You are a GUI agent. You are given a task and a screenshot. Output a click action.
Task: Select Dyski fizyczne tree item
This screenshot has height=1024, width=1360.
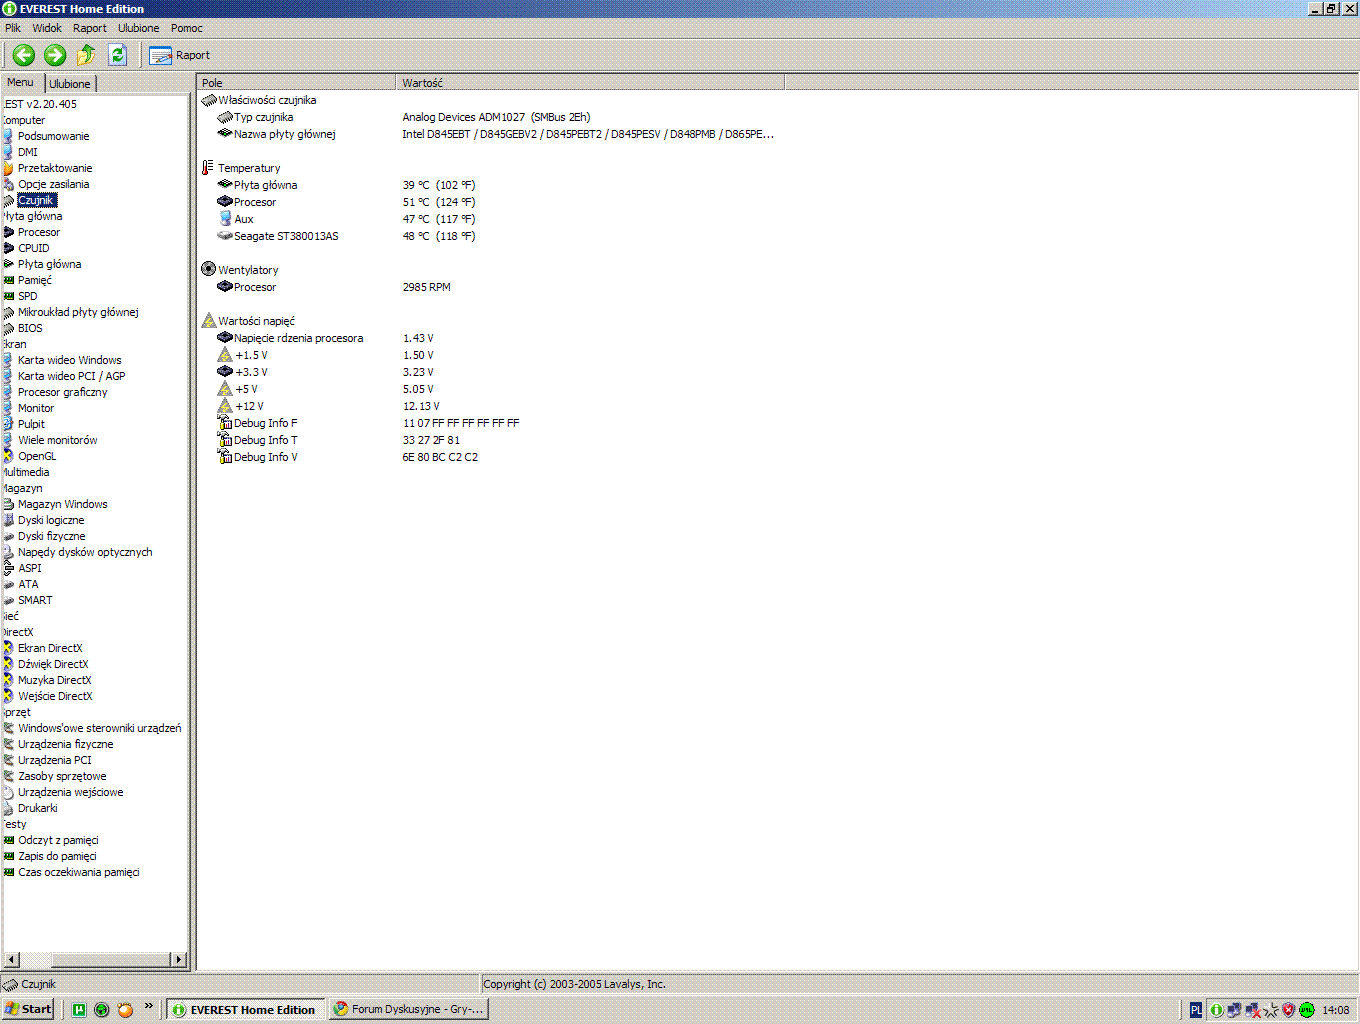tap(52, 536)
